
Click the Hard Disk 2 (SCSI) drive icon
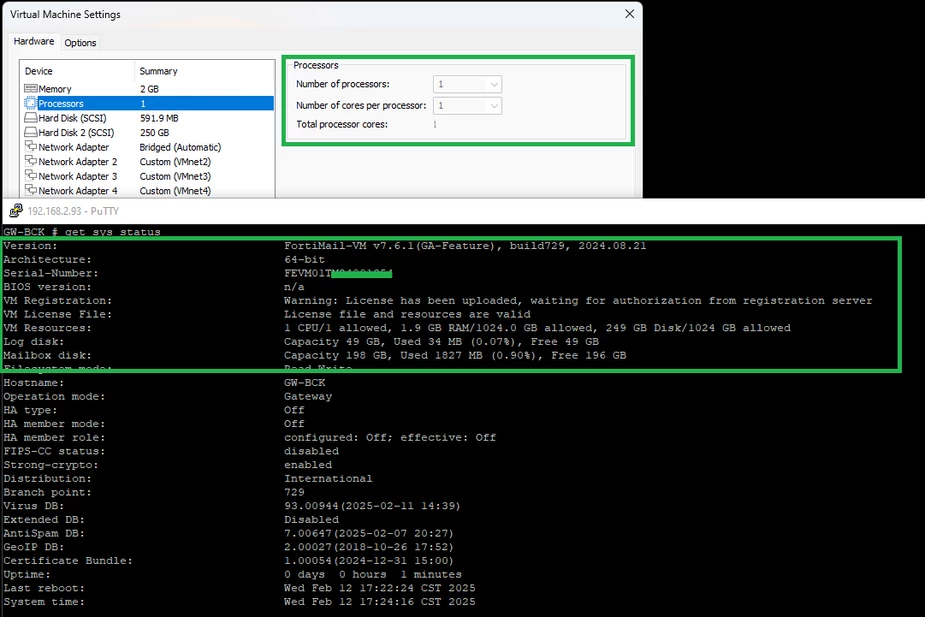(x=31, y=132)
